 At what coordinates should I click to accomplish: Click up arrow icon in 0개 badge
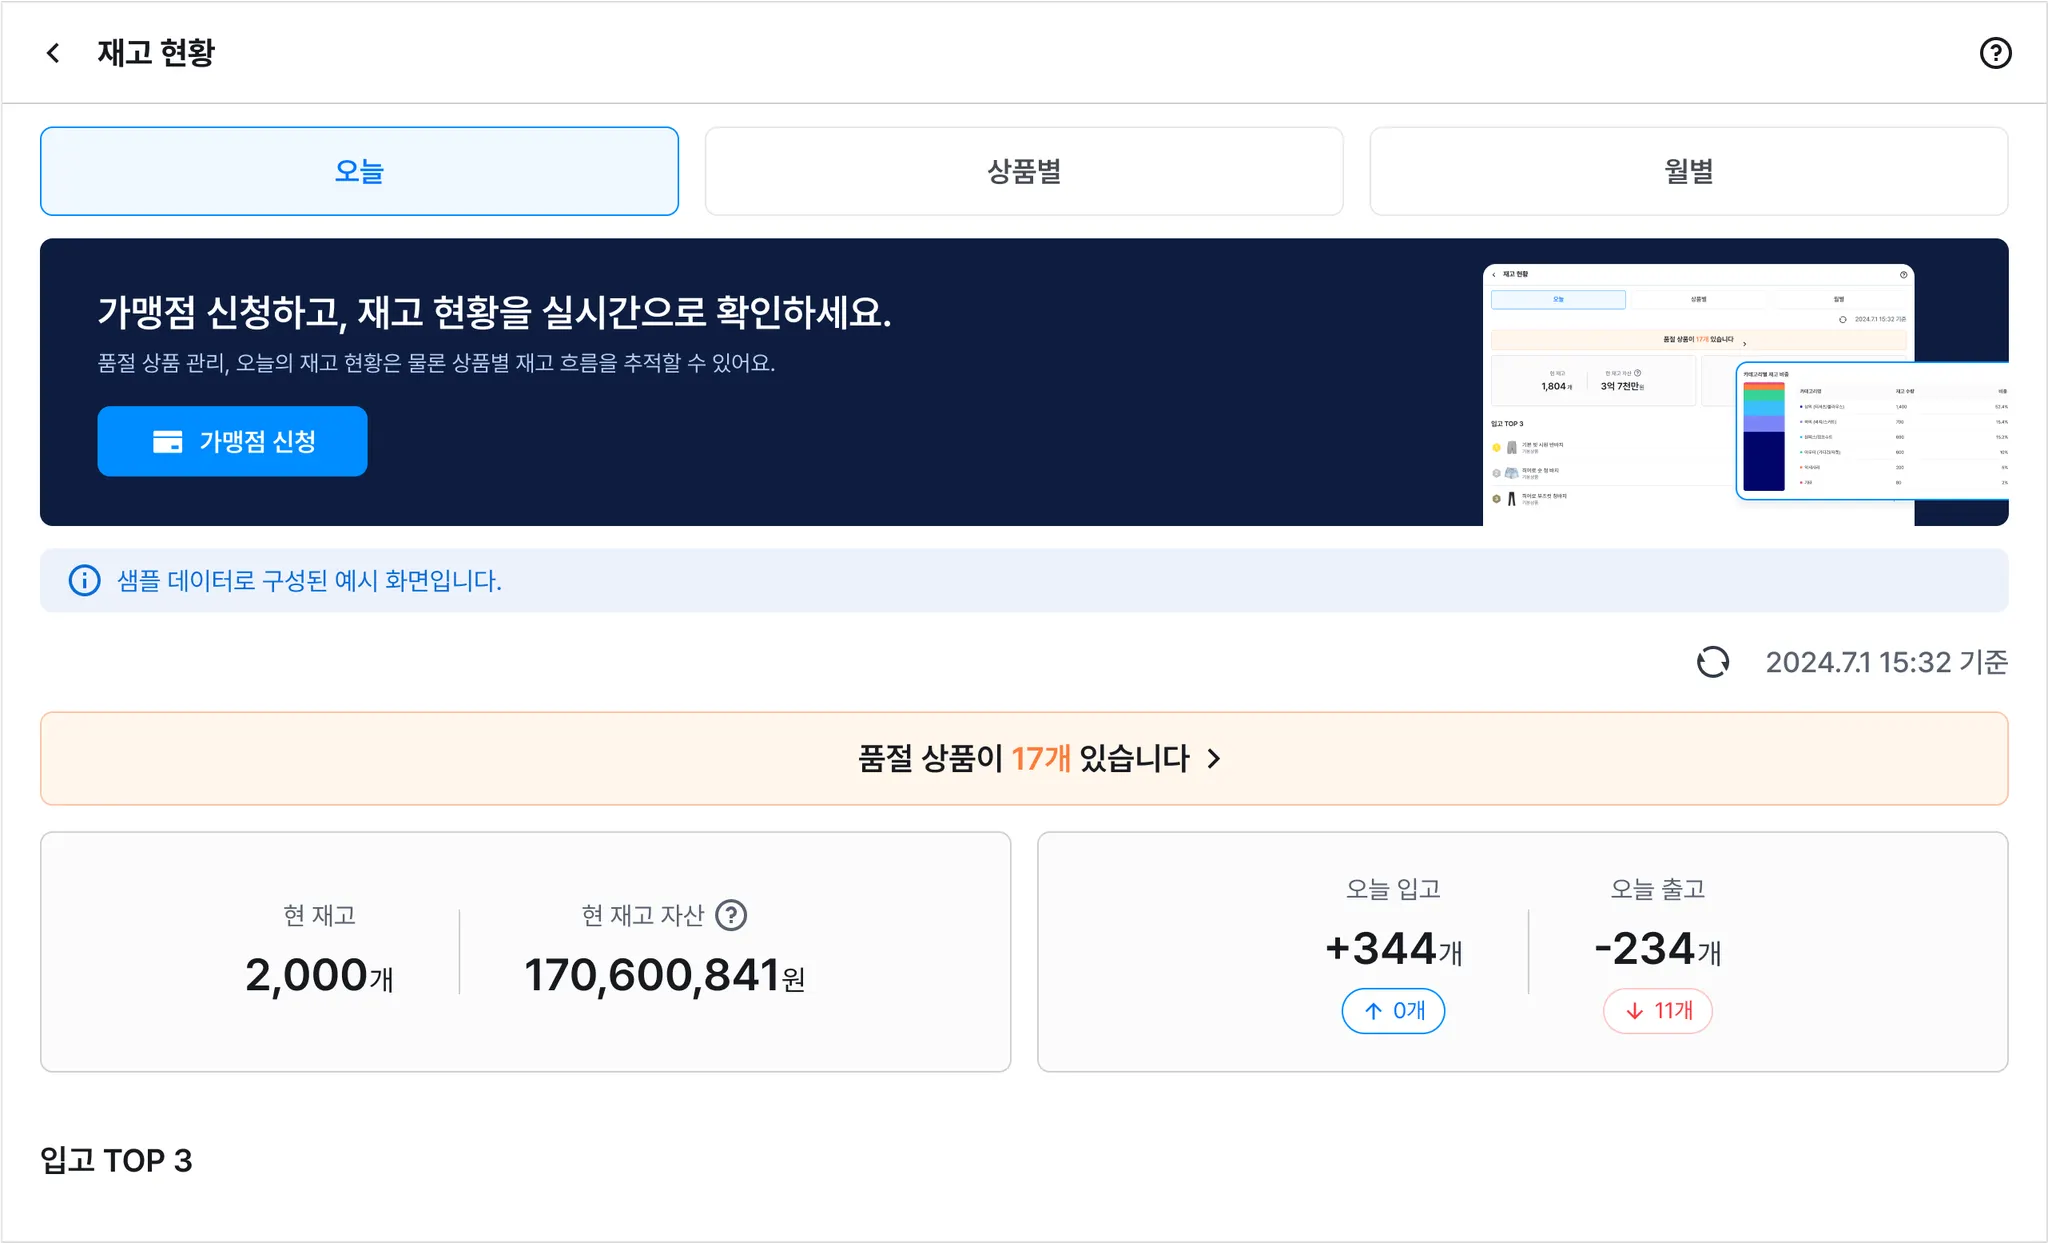click(x=1374, y=1011)
